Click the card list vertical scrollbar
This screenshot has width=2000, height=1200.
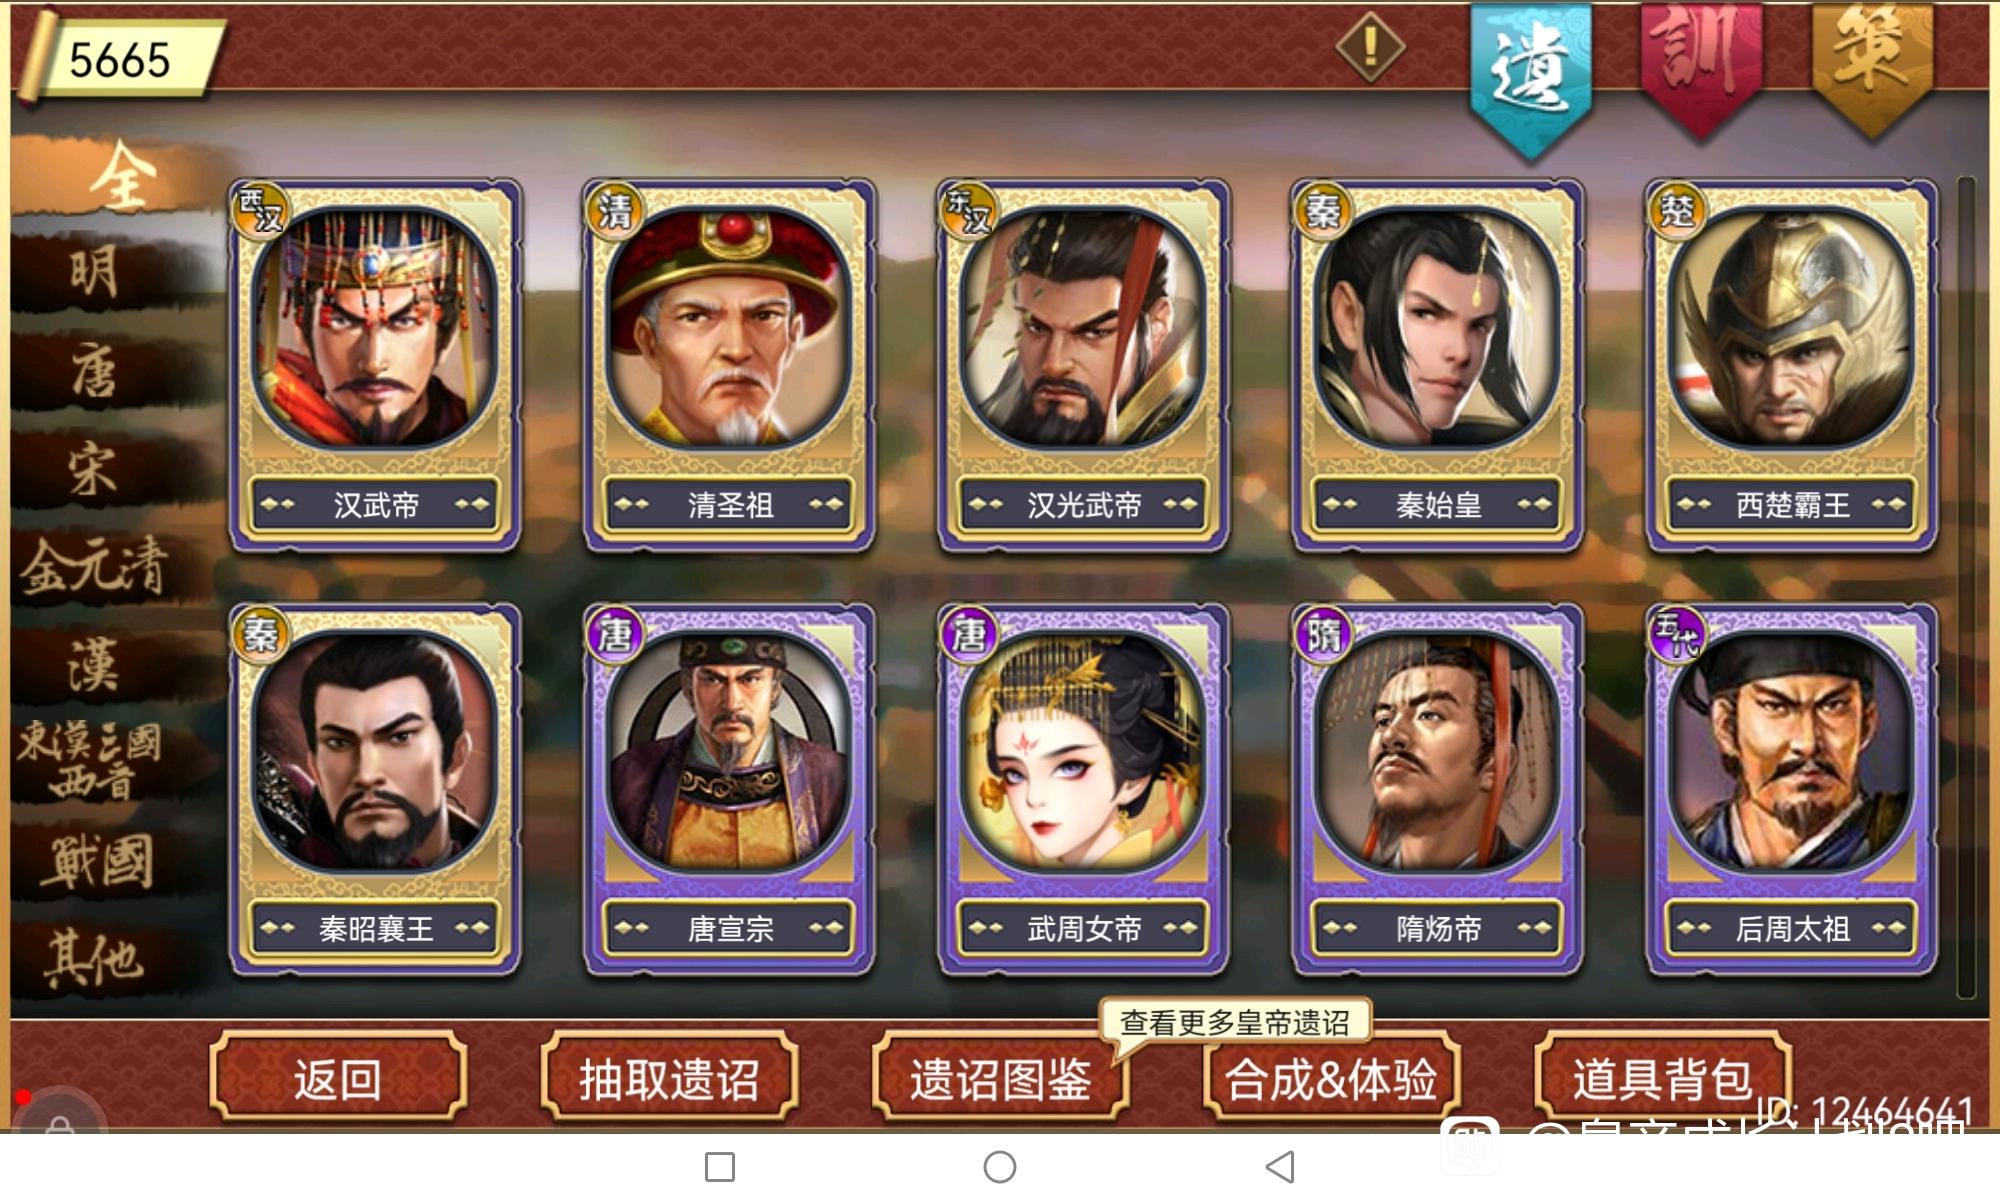pos(1966,587)
